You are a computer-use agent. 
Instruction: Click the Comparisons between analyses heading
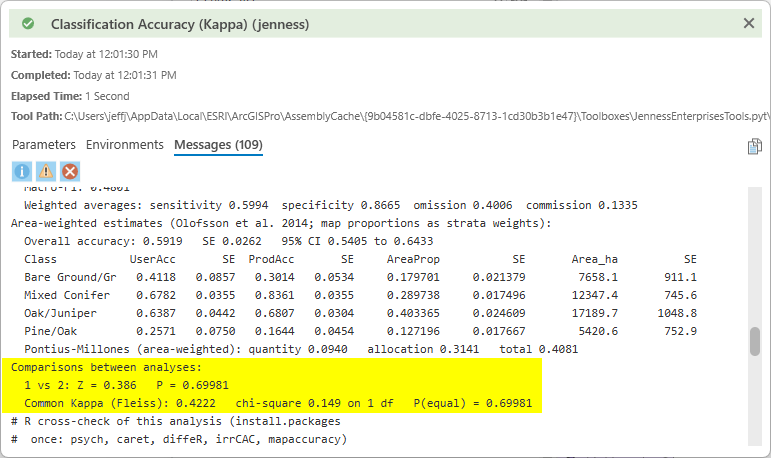point(106,367)
